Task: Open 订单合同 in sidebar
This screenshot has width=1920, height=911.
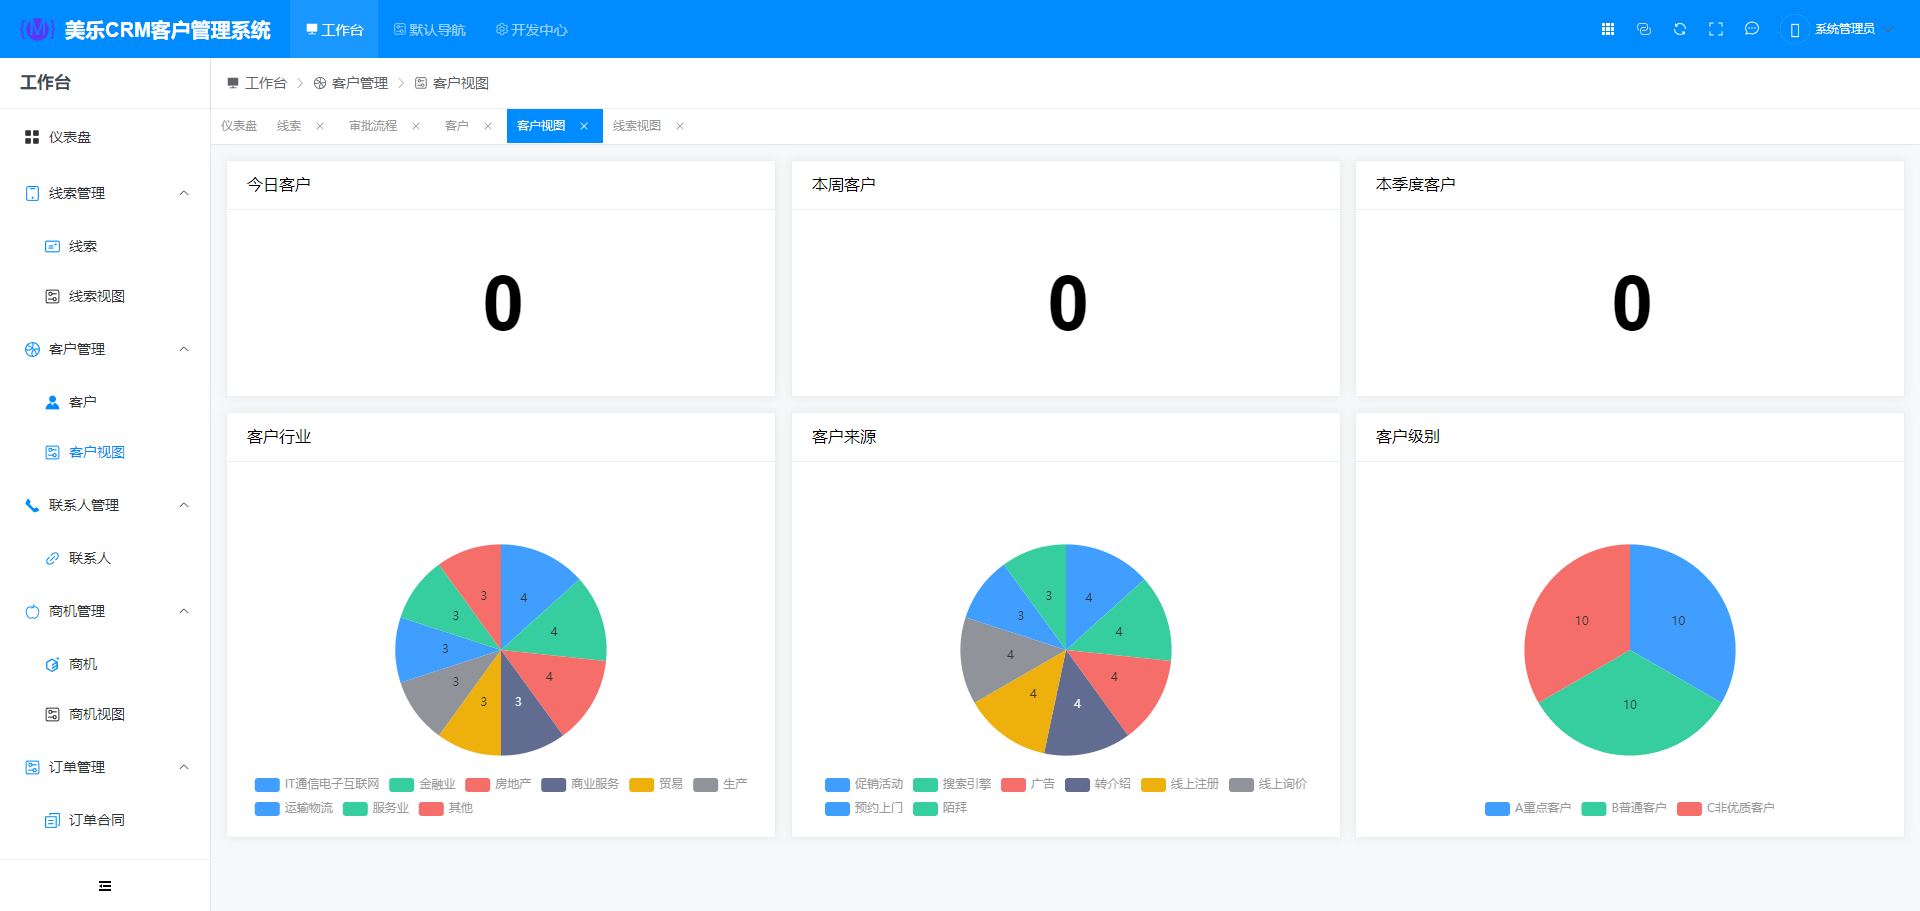Action: coord(96,820)
